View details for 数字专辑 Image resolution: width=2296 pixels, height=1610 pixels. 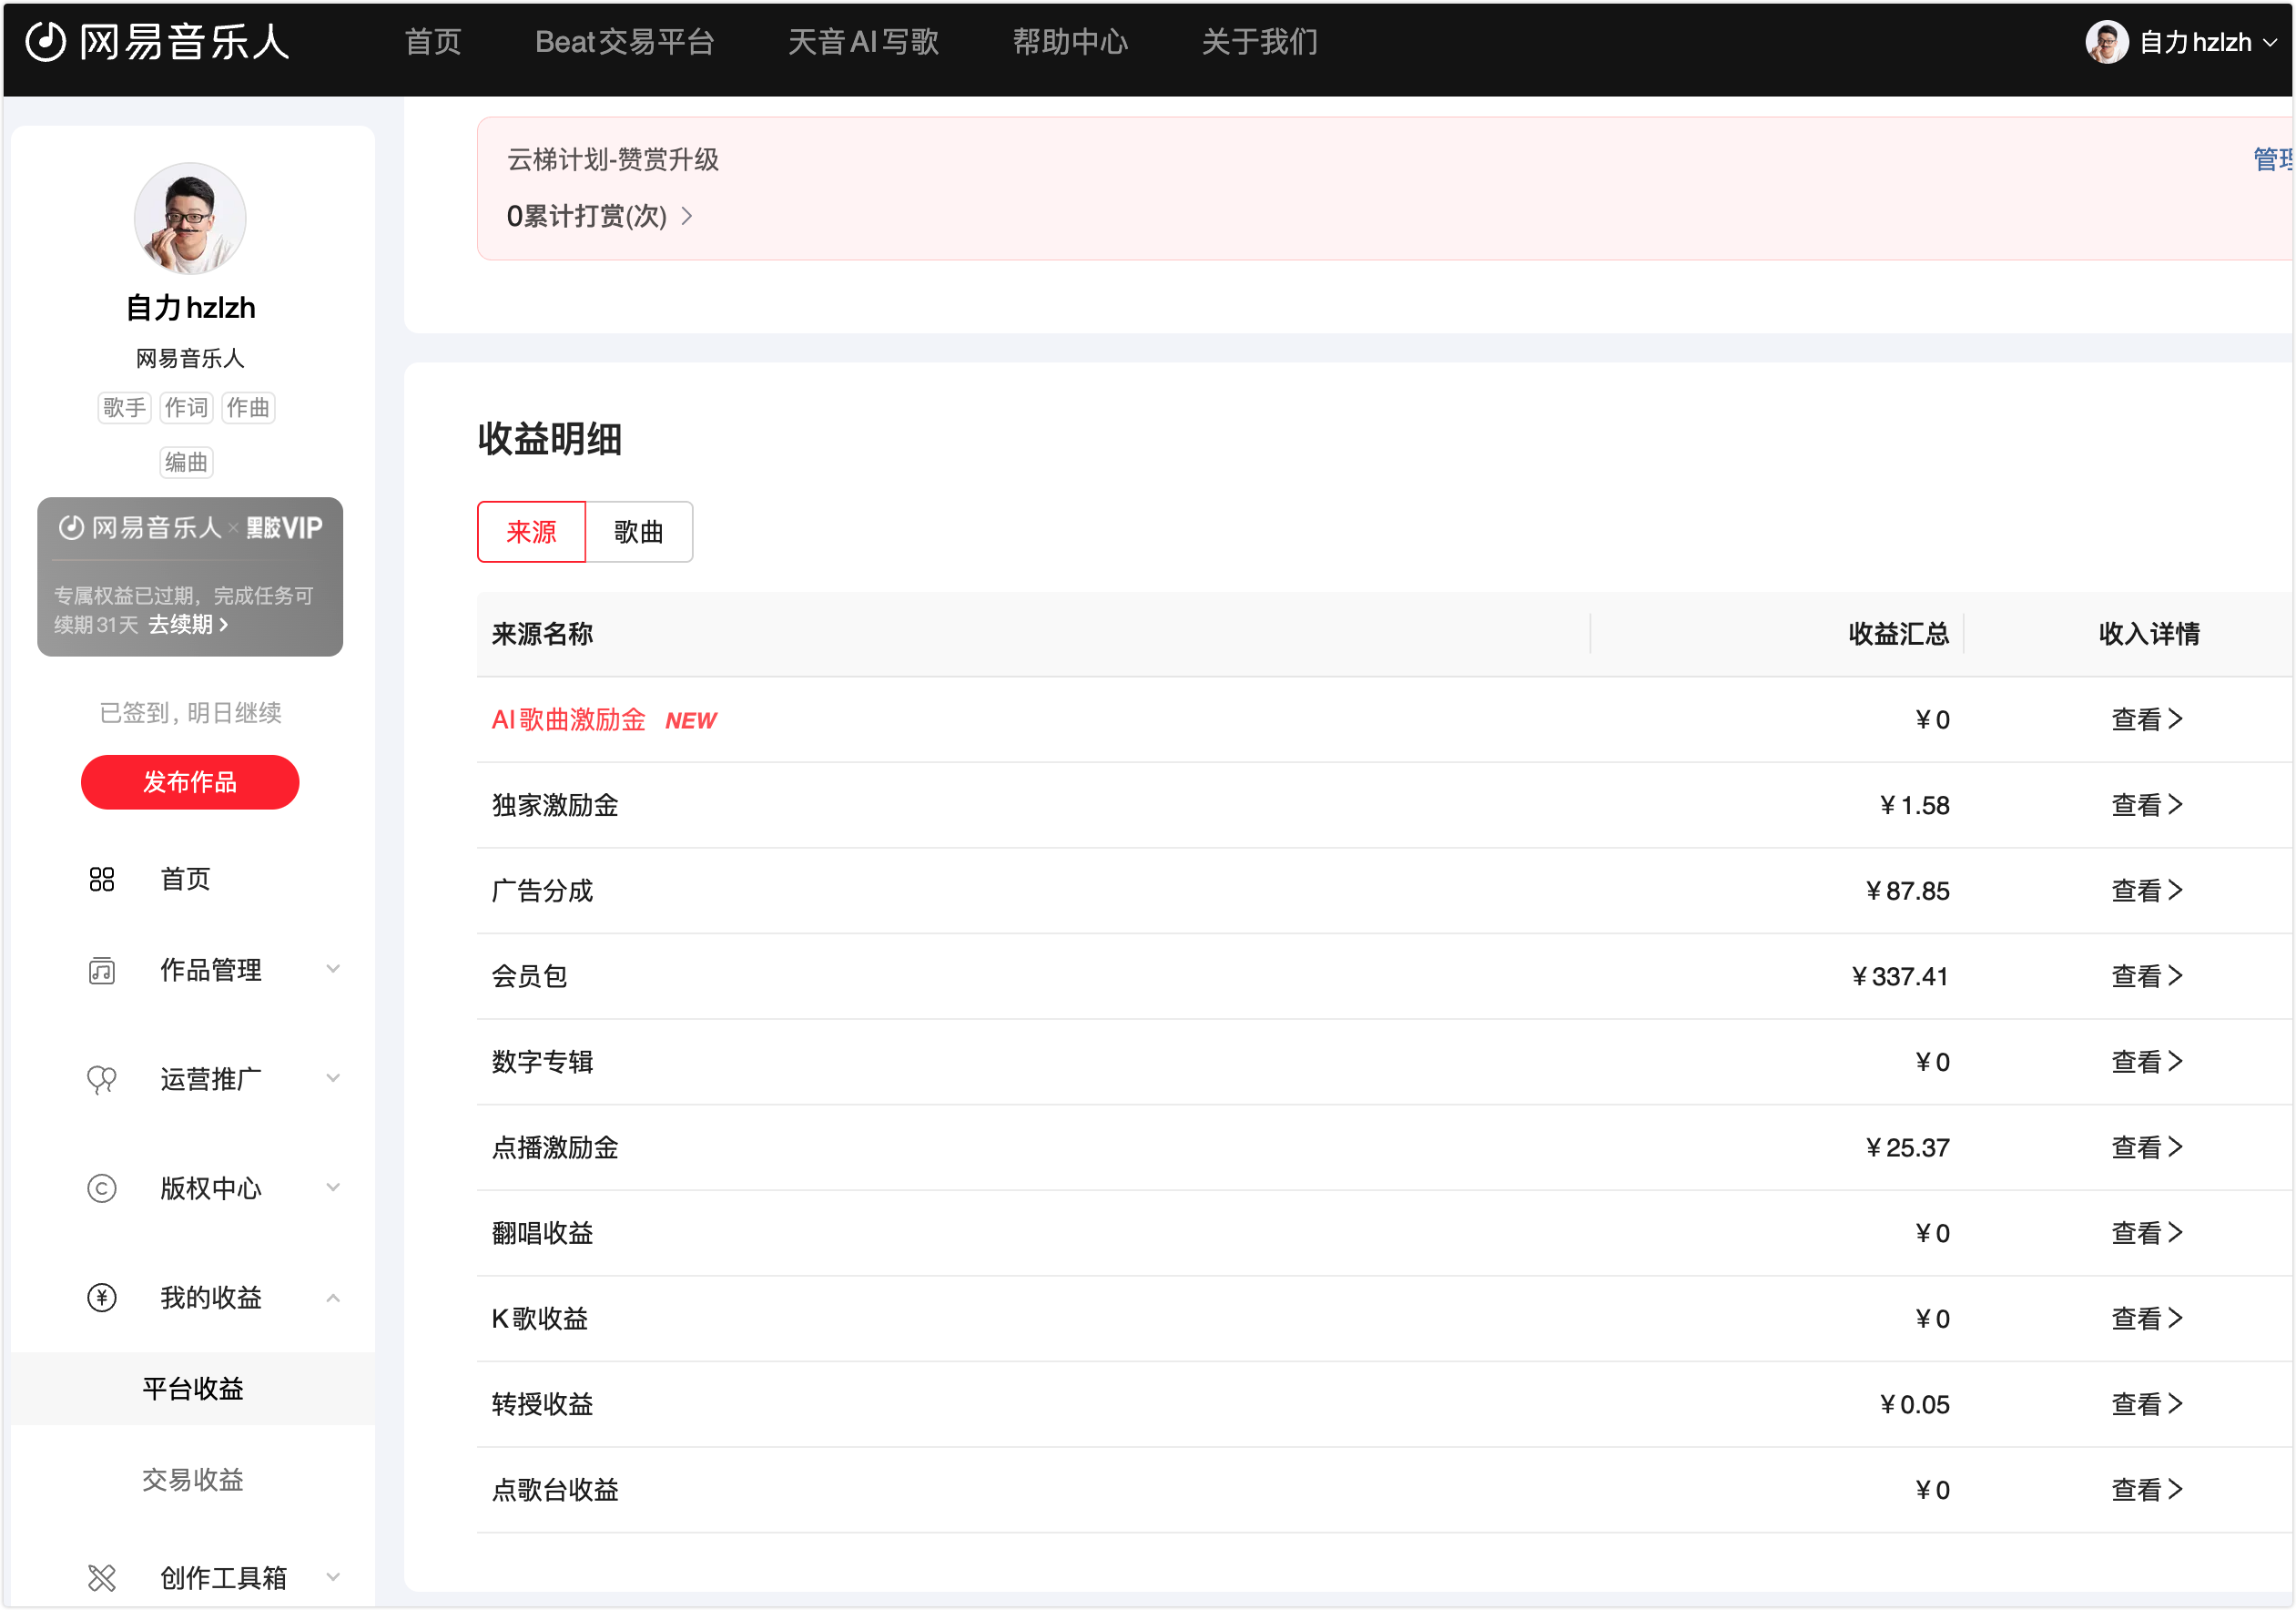pyautogui.click(x=2147, y=1062)
